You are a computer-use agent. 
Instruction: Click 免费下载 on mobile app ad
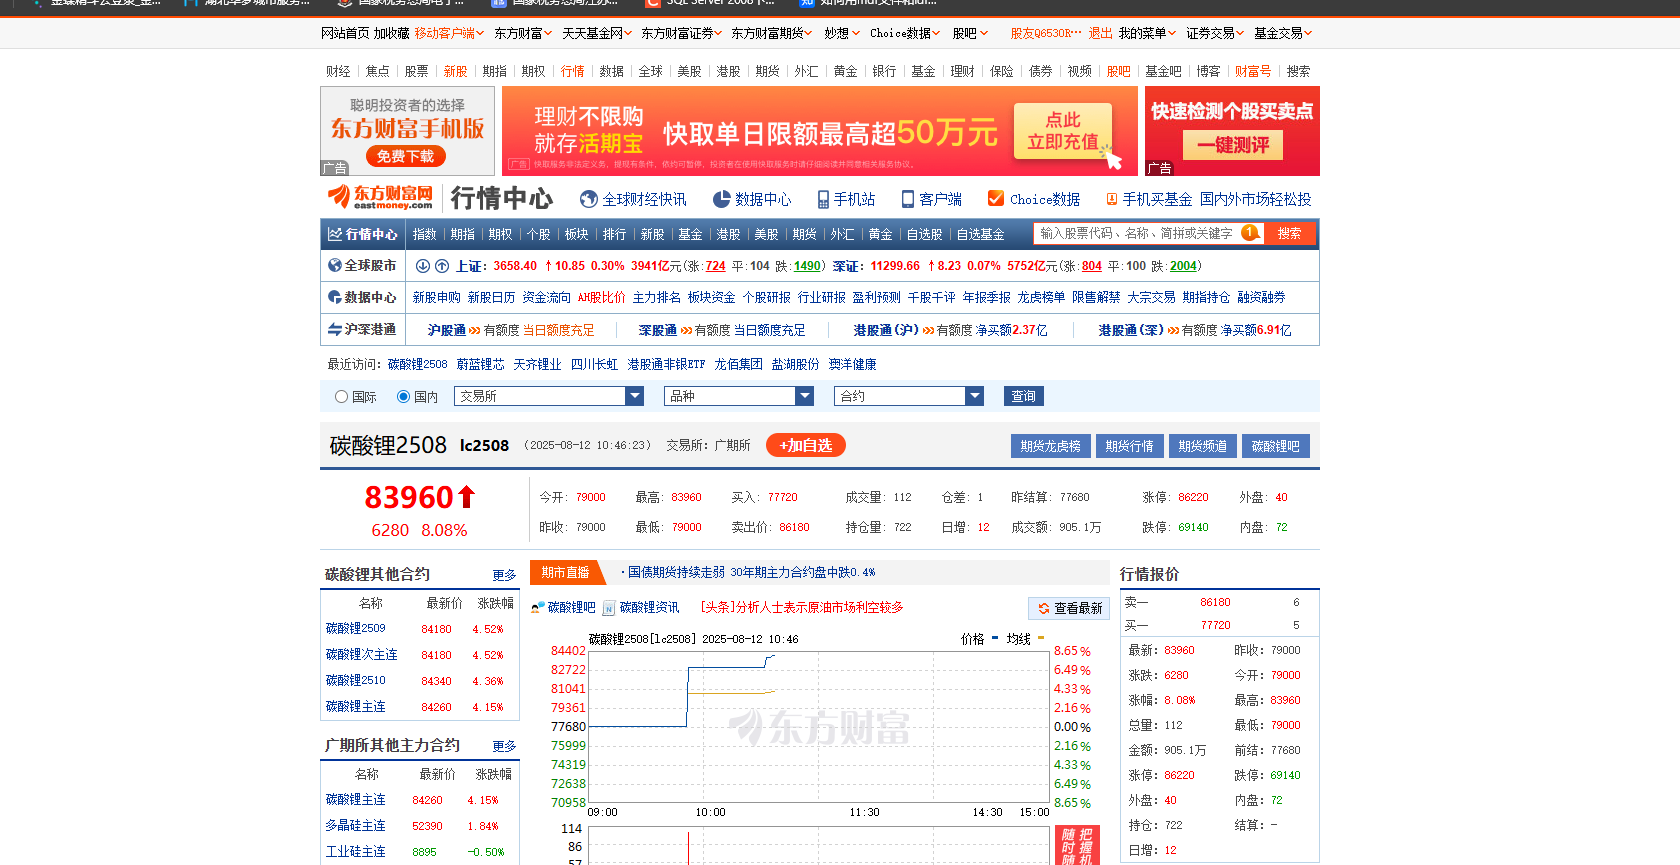(x=405, y=156)
